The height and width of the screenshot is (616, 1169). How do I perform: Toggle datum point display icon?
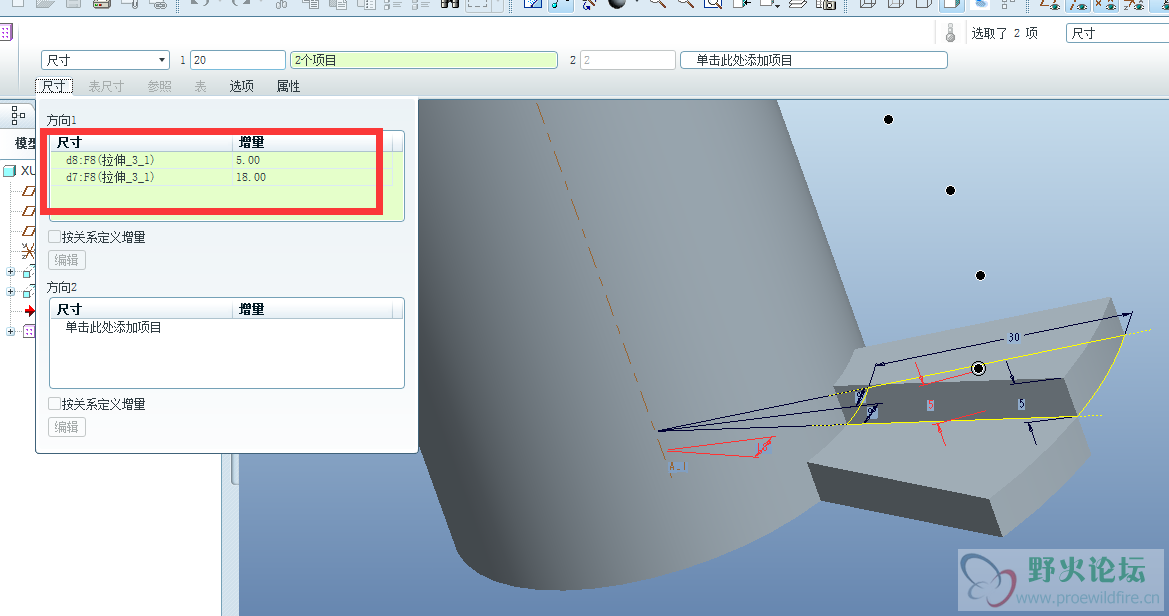1106,4
